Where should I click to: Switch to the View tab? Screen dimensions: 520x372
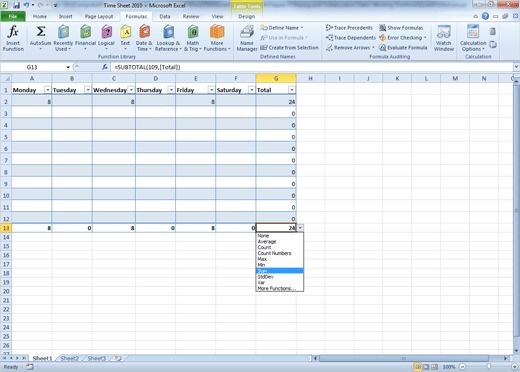click(x=218, y=16)
